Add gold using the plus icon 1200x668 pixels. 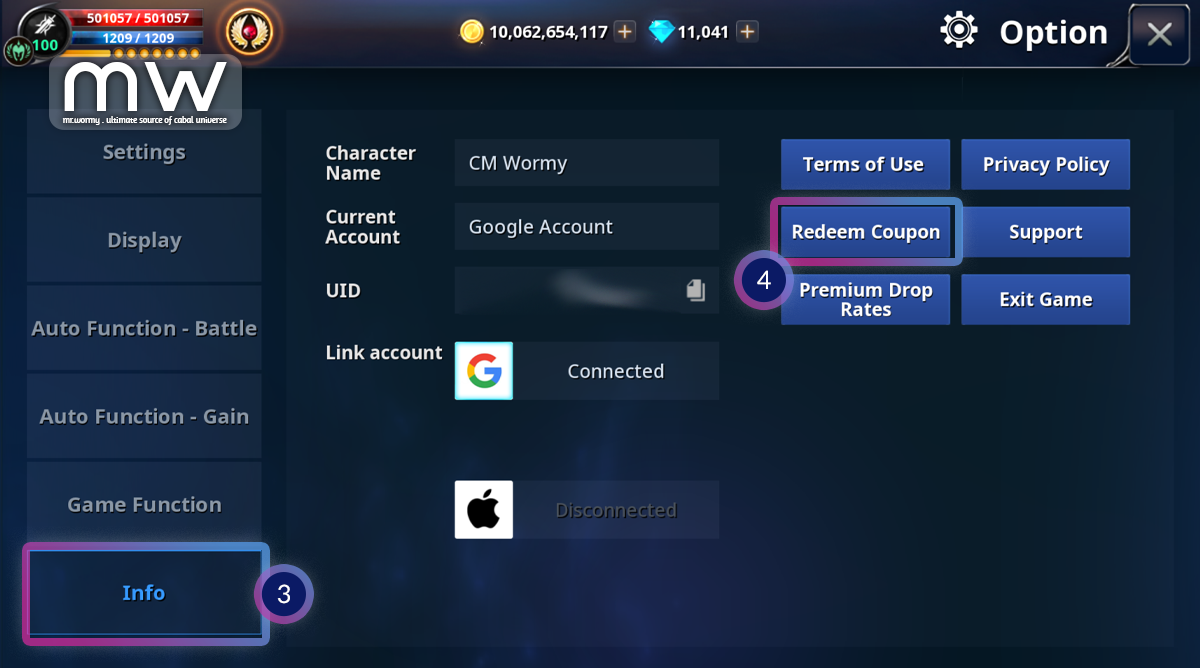tap(625, 32)
